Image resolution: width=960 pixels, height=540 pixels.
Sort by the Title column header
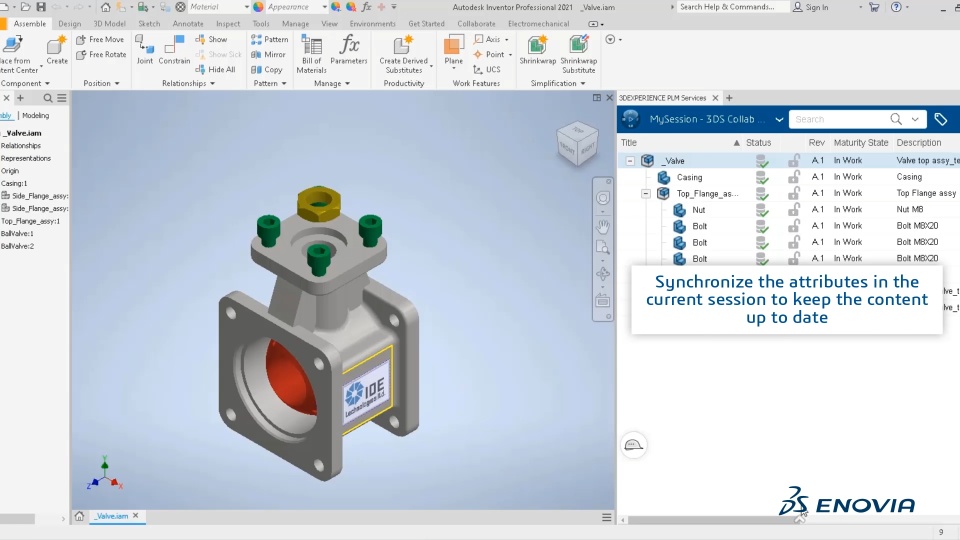click(629, 143)
